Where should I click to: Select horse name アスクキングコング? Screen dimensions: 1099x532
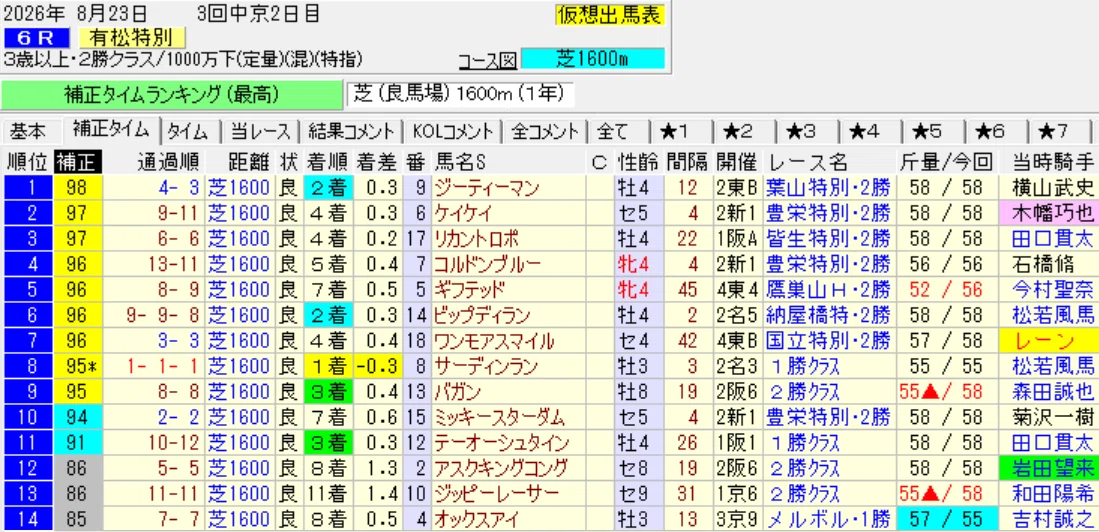(x=502, y=468)
